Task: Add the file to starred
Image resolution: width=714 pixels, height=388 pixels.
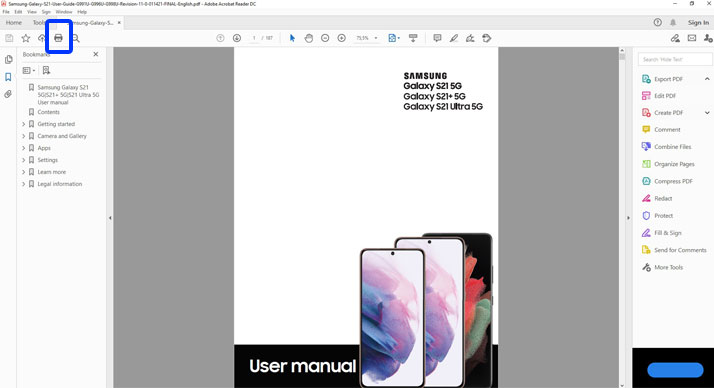Action: coord(26,38)
